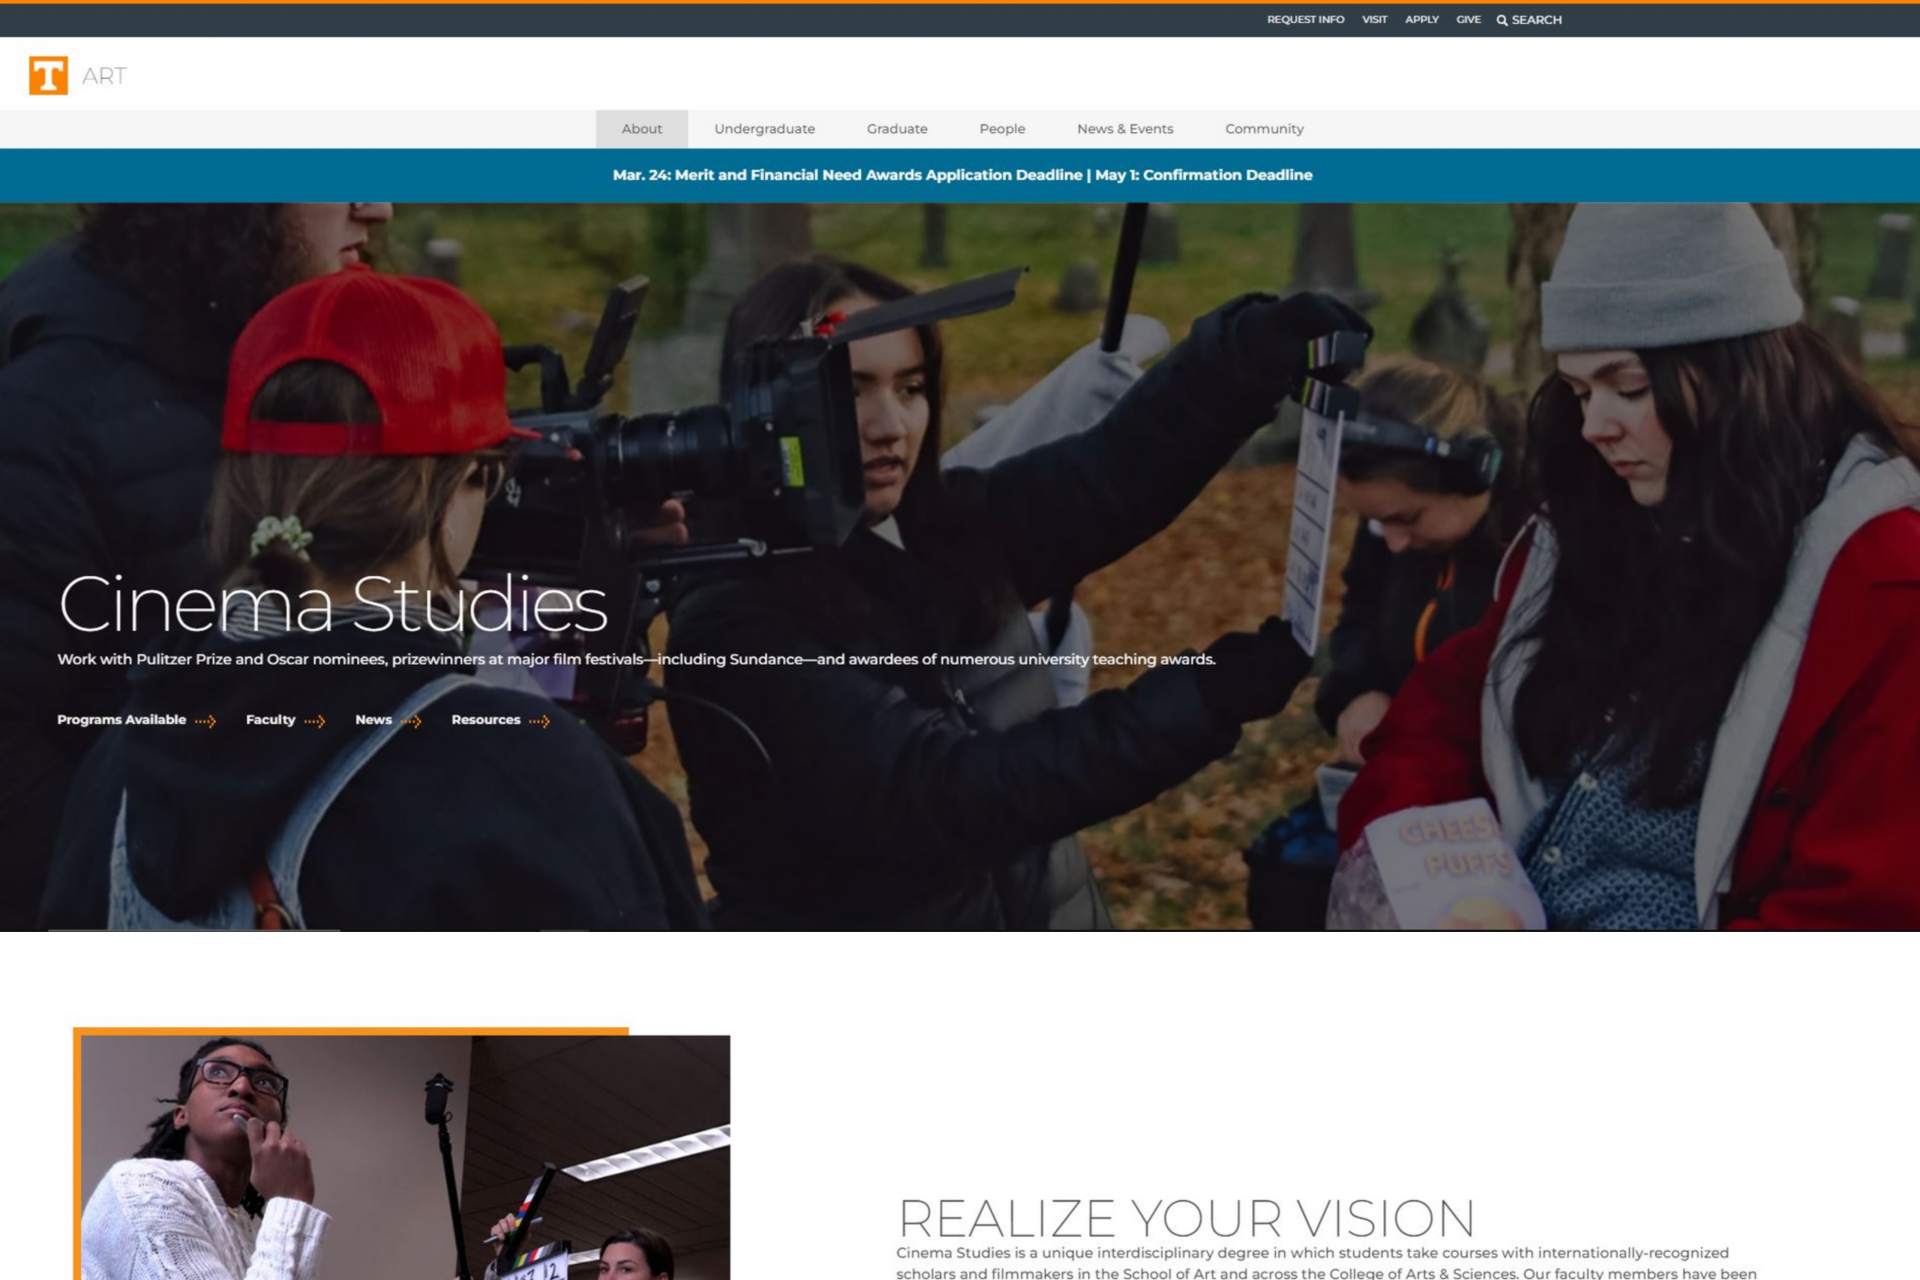Screen dimensions: 1920x1280
Task: Open the About menu
Action: click(x=641, y=129)
